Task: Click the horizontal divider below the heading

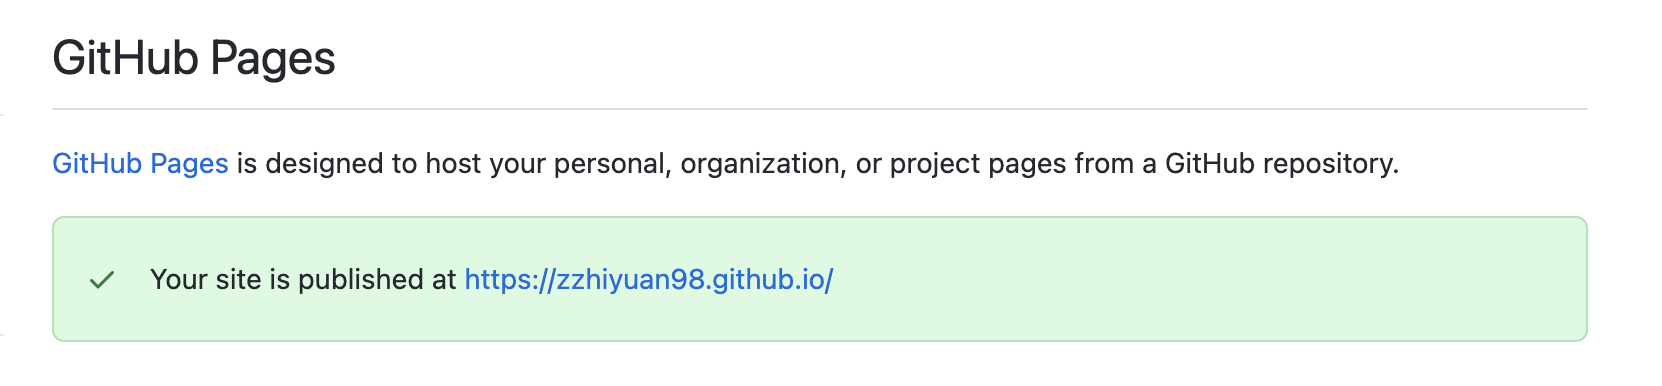Action: (820, 108)
